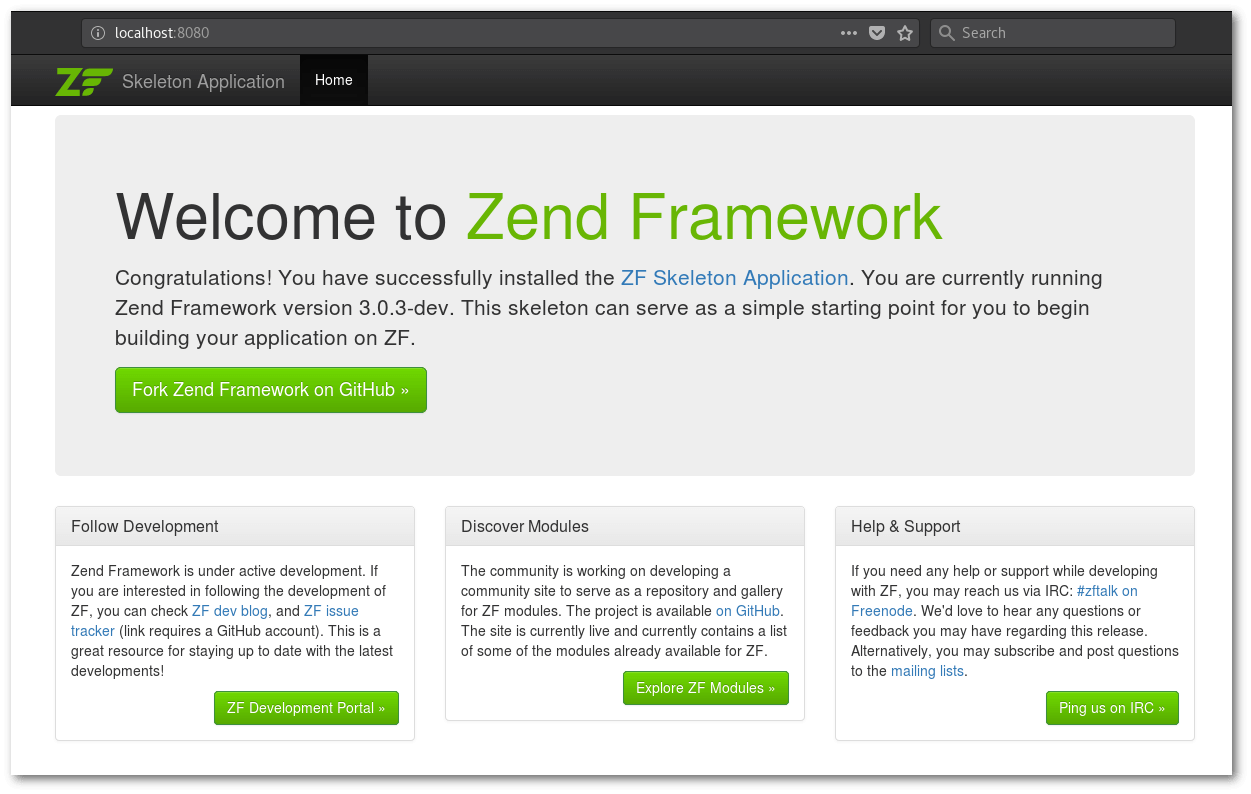
Task: Open the page actions three-dot menu
Action: pyautogui.click(x=849, y=33)
